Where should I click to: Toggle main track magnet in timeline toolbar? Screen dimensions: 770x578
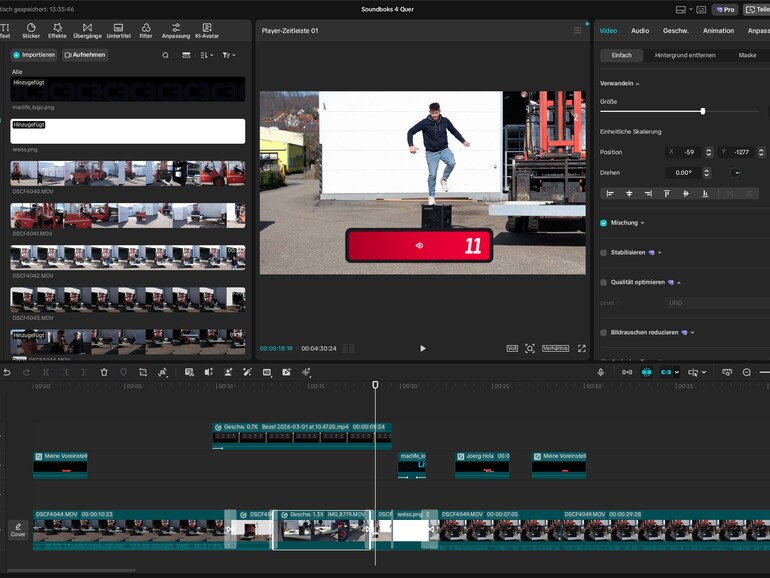[x=627, y=372]
